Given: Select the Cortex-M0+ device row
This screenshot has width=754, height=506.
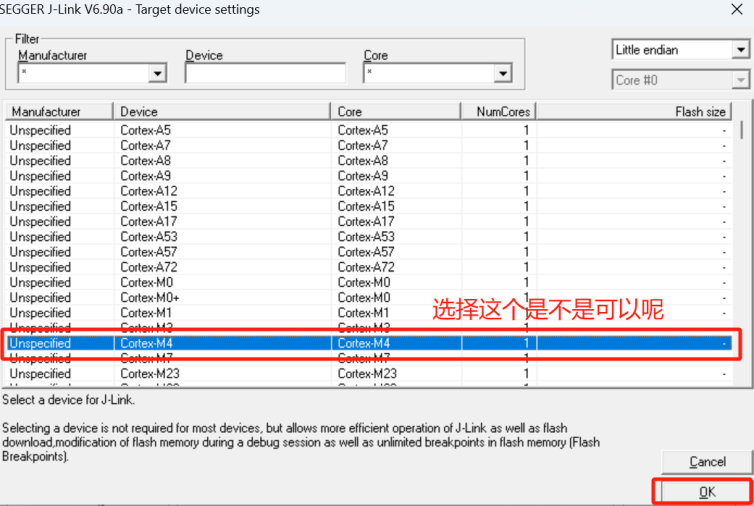Looking at the screenshot, I should (369, 298).
